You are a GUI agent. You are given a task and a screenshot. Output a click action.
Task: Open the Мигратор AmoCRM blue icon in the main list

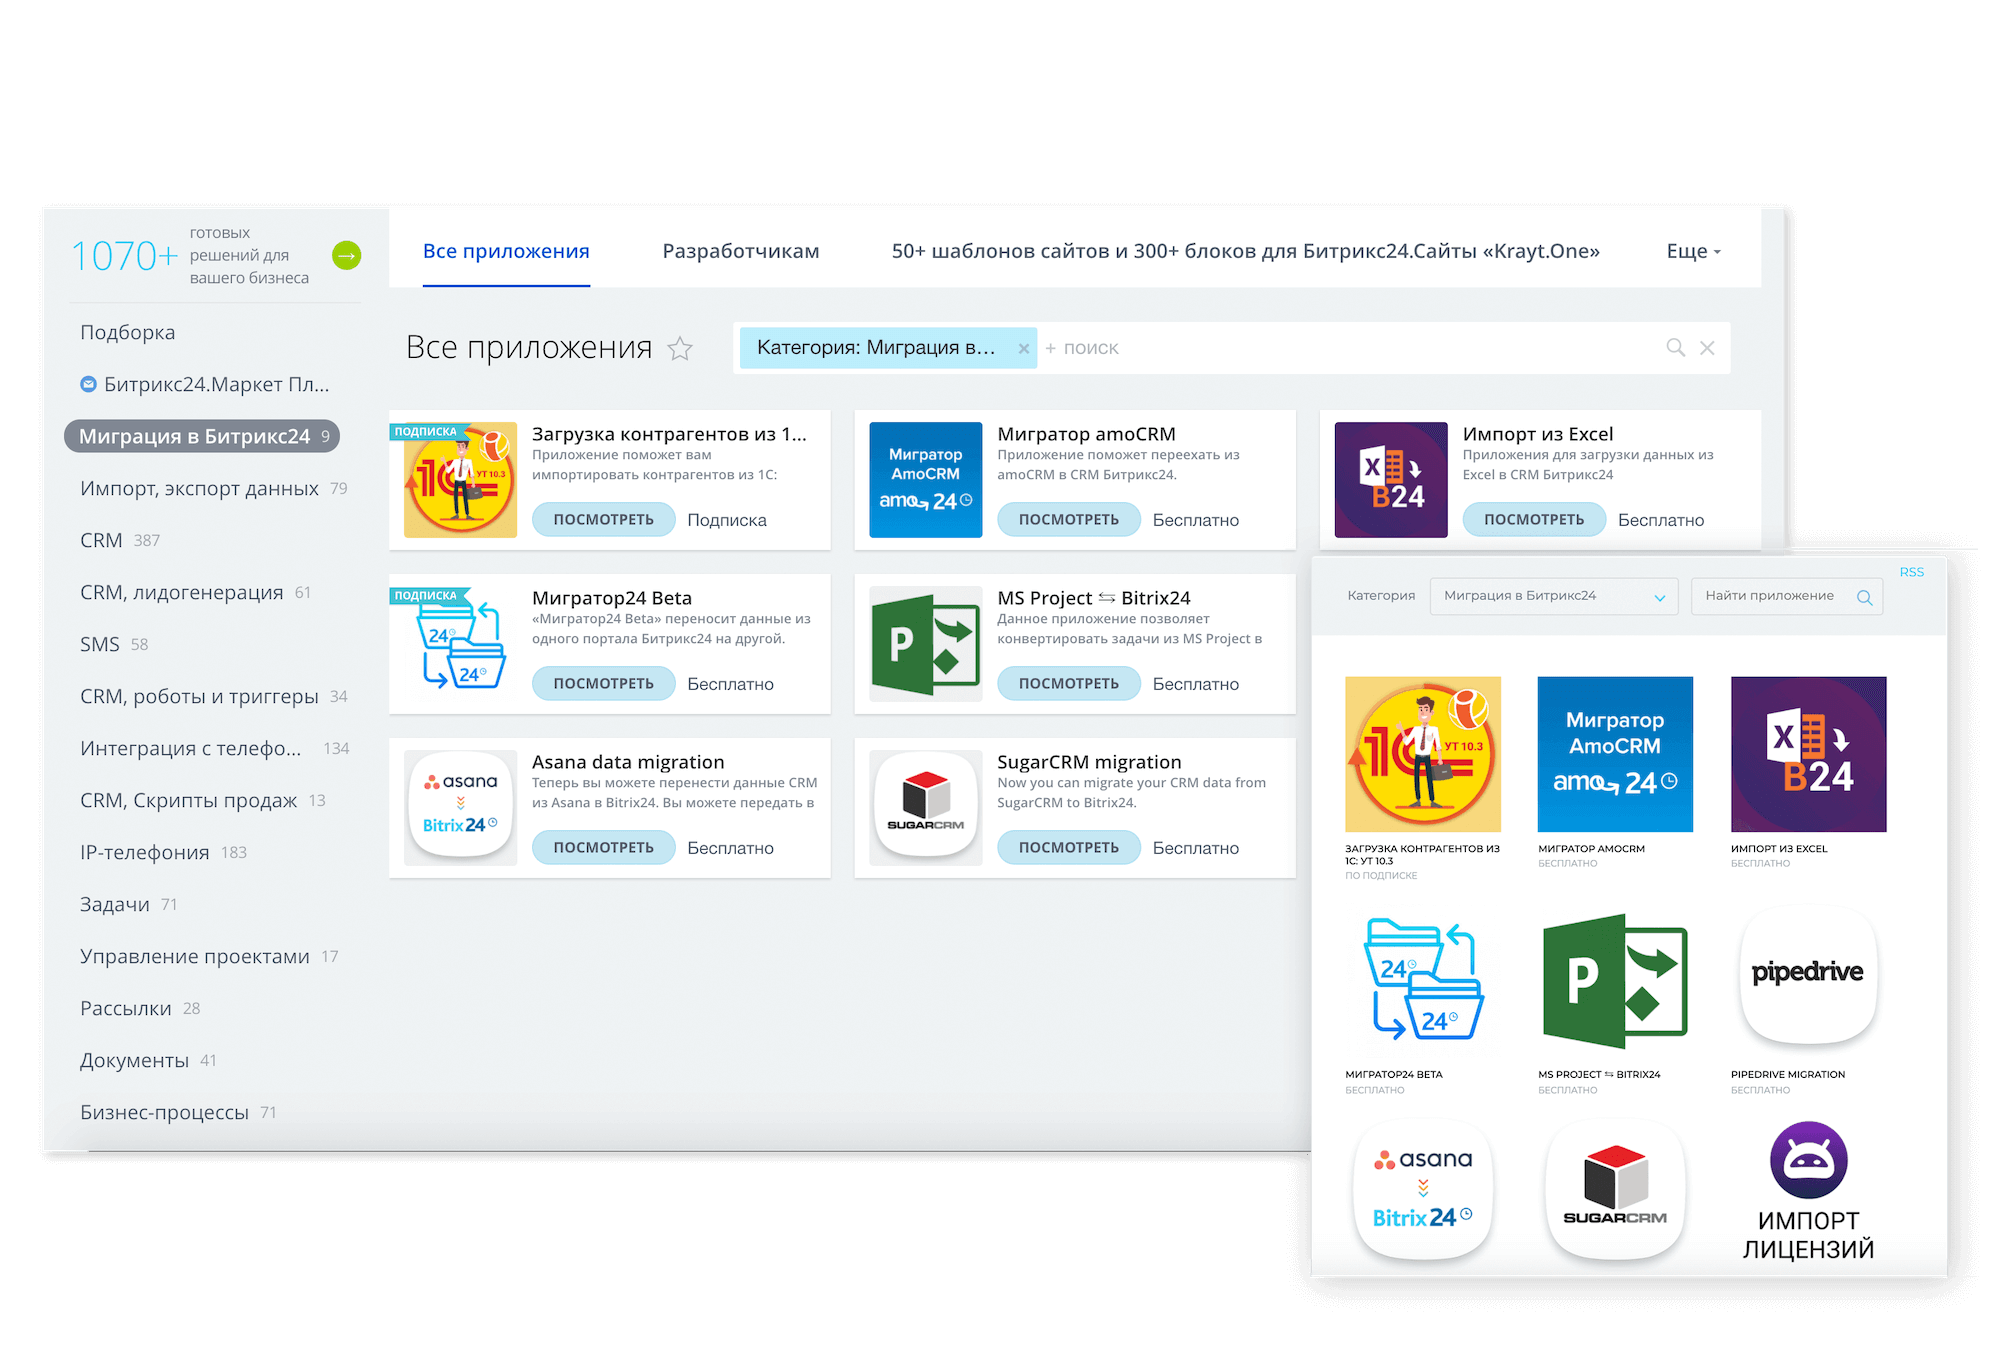pyautogui.click(x=925, y=480)
